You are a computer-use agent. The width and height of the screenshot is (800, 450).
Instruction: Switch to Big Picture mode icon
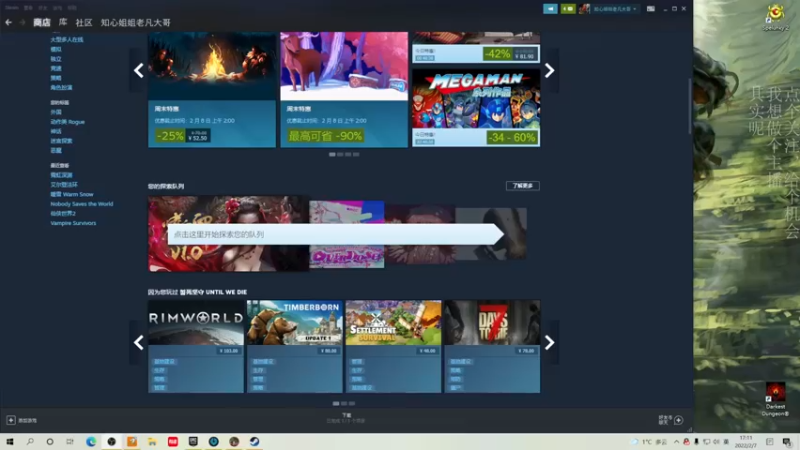click(x=651, y=9)
